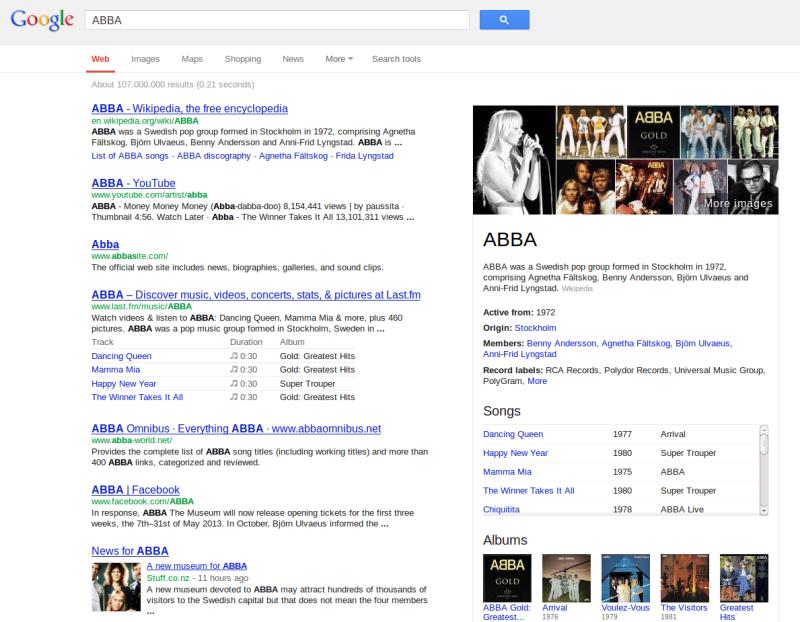Open the Arrival album cover thumbnail

pos(566,578)
